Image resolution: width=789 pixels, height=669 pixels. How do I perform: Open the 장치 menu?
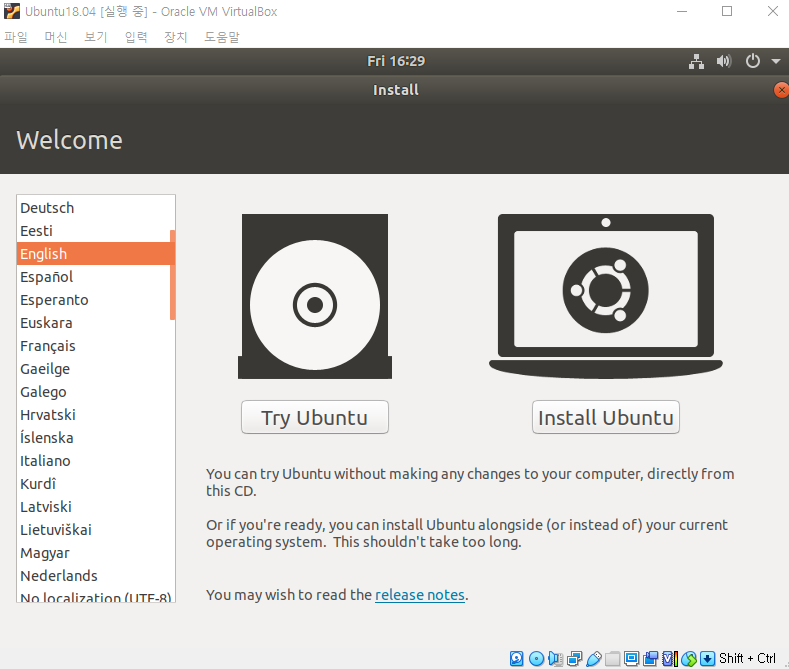pyautogui.click(x=176, y=37)
